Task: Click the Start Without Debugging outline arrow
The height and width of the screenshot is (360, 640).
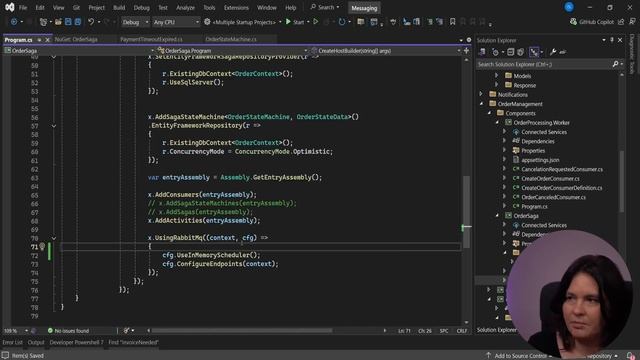Action: (316, 22)
